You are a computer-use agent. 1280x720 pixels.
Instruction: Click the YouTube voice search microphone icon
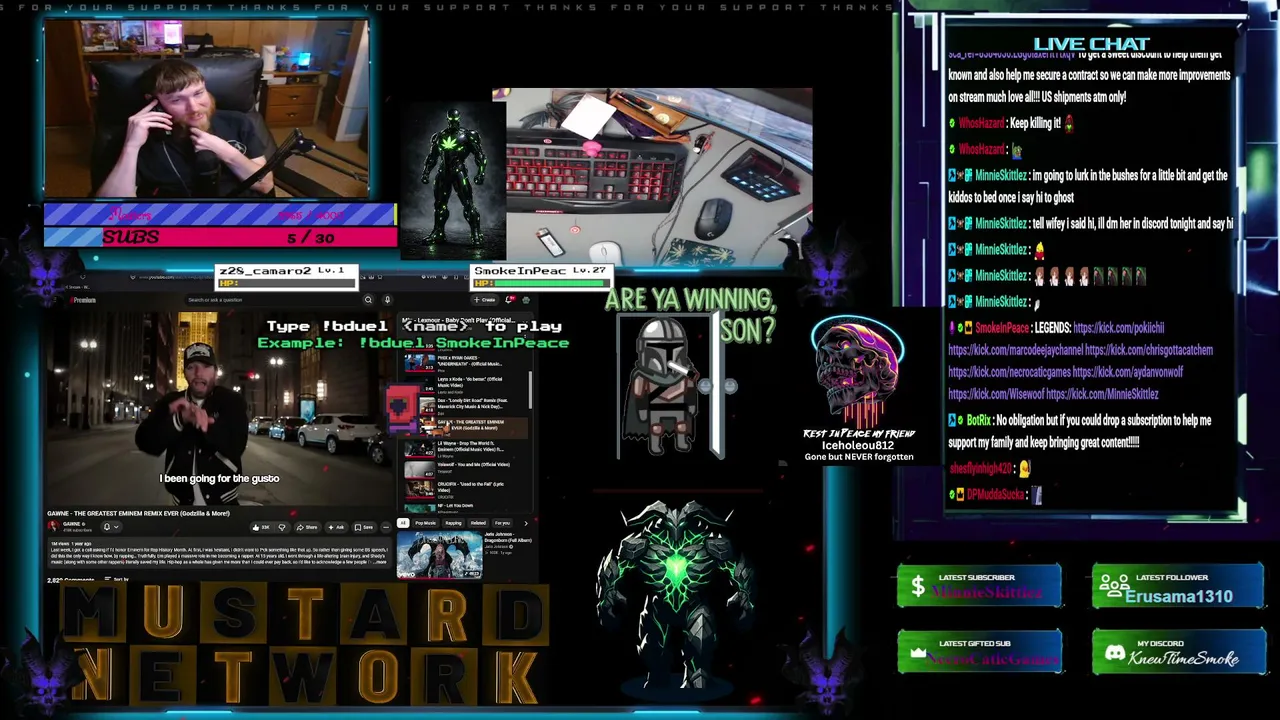point(387,300)
